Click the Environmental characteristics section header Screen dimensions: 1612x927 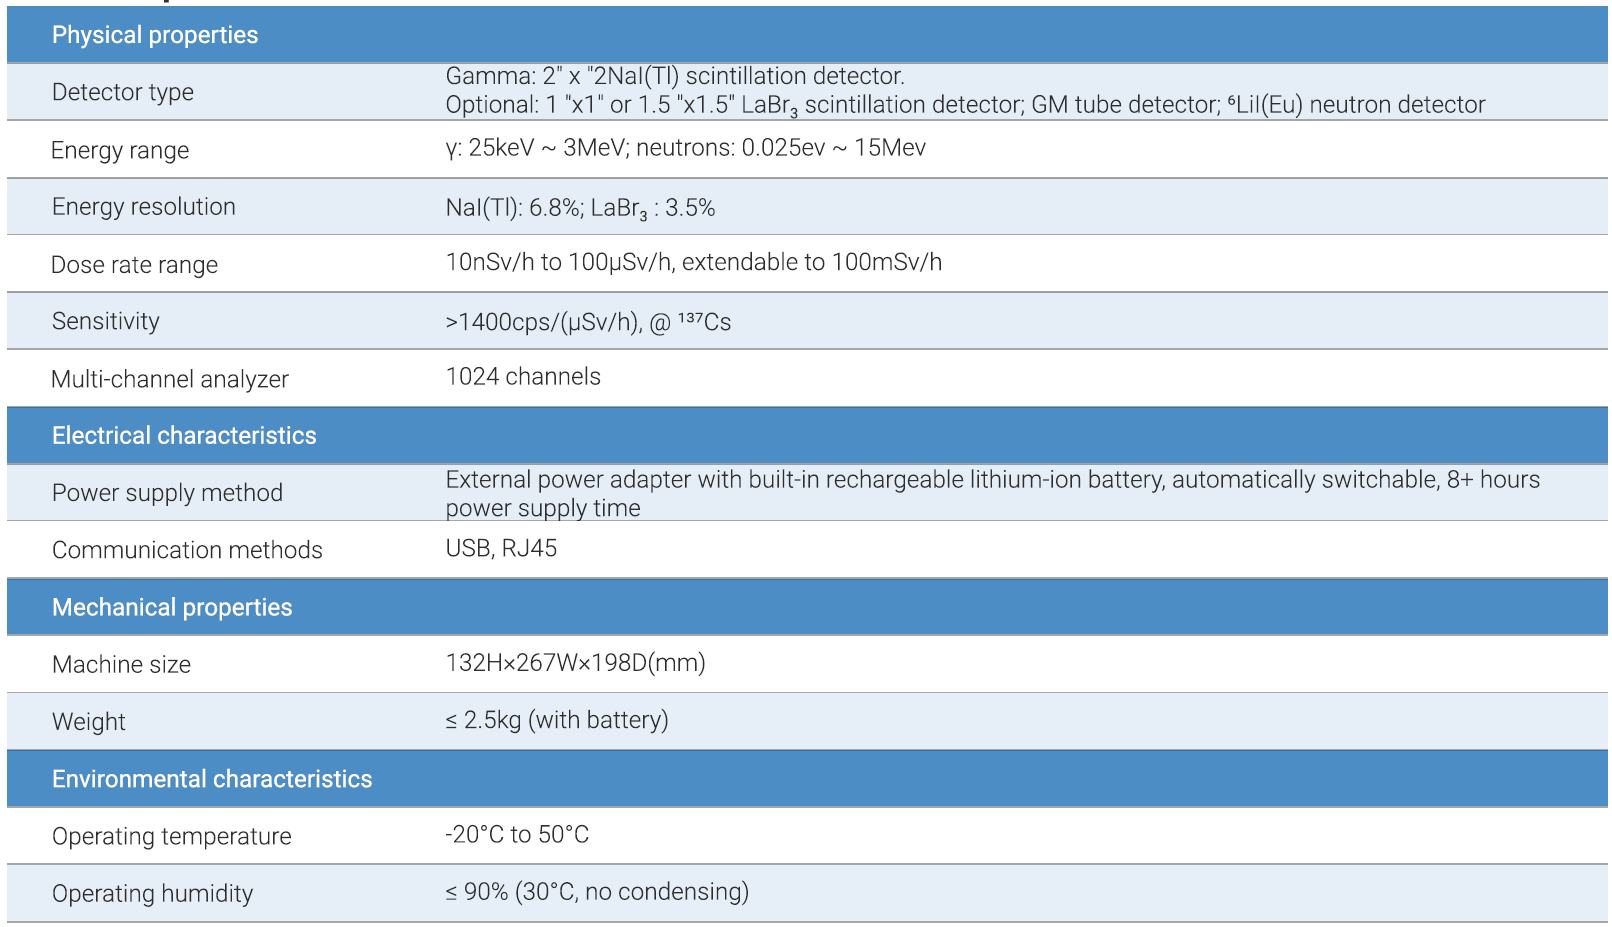point(212,779)
